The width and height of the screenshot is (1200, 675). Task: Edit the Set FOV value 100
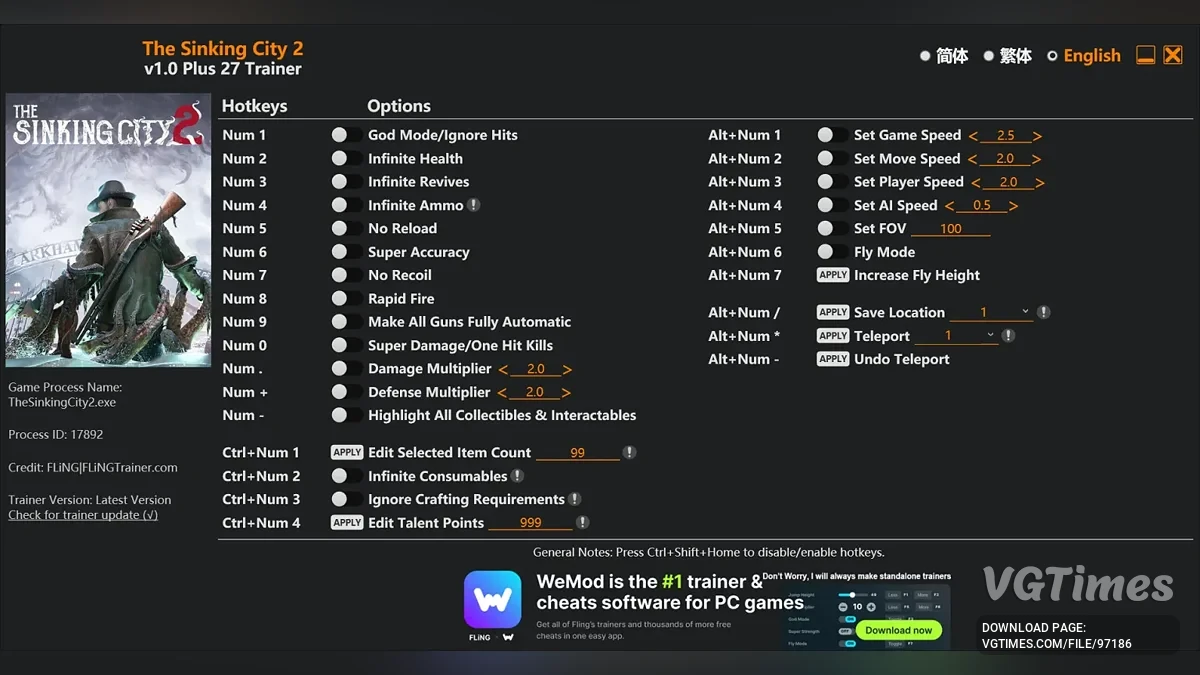(950, 228)
